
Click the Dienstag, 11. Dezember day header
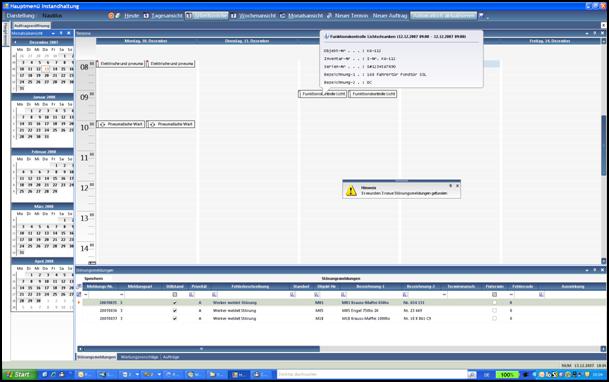pyautogui.click(x=247, y=41)
